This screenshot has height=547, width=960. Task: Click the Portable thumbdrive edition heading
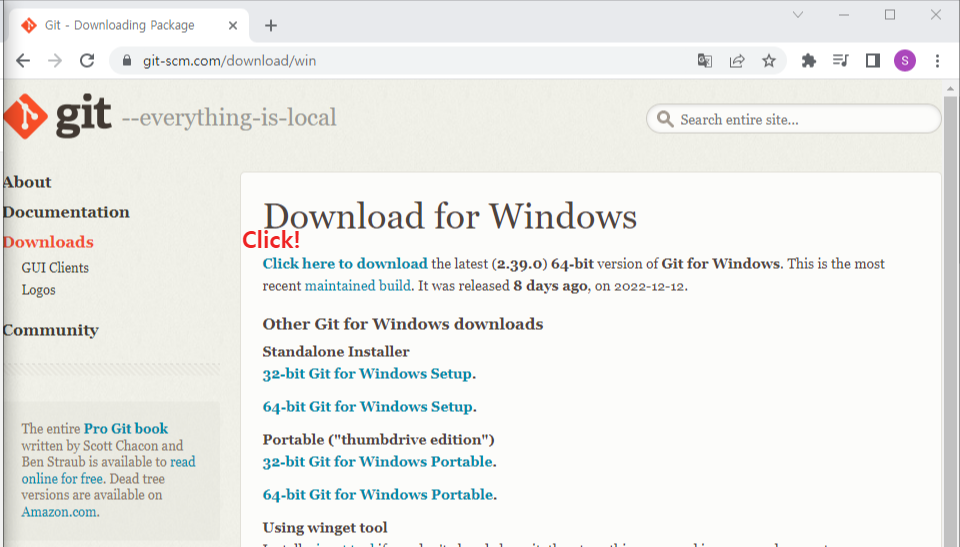378,439
